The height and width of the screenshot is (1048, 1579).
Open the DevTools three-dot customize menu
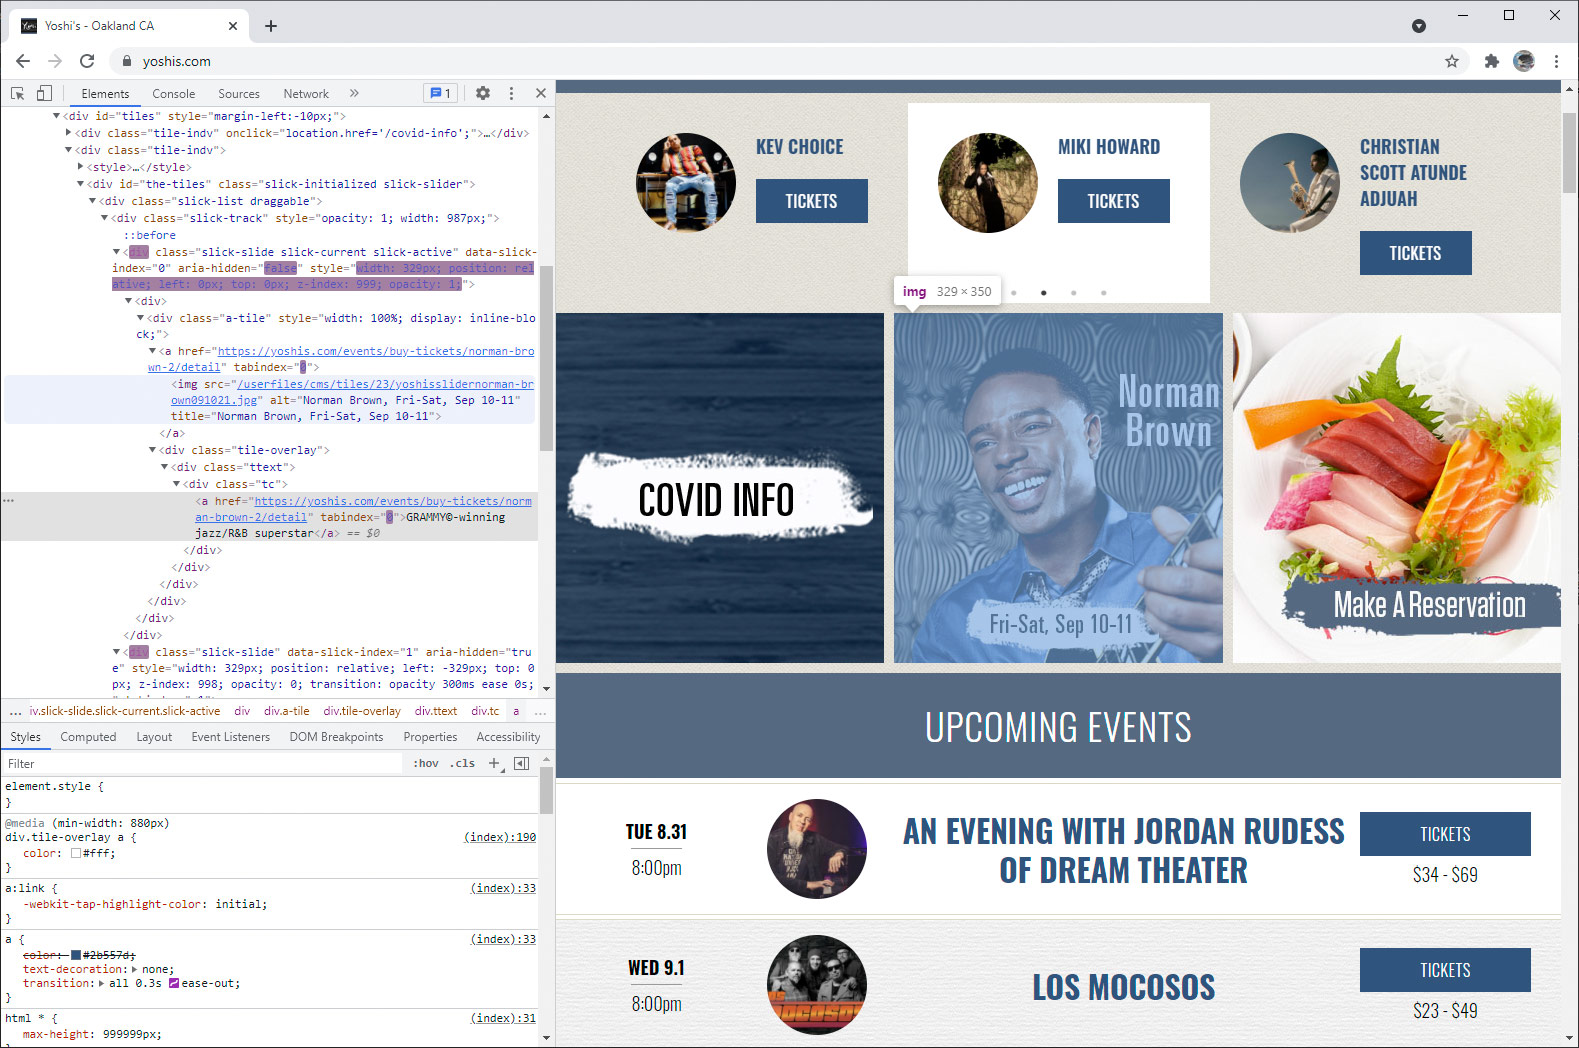pyautogui.click(x=511, y=93)
